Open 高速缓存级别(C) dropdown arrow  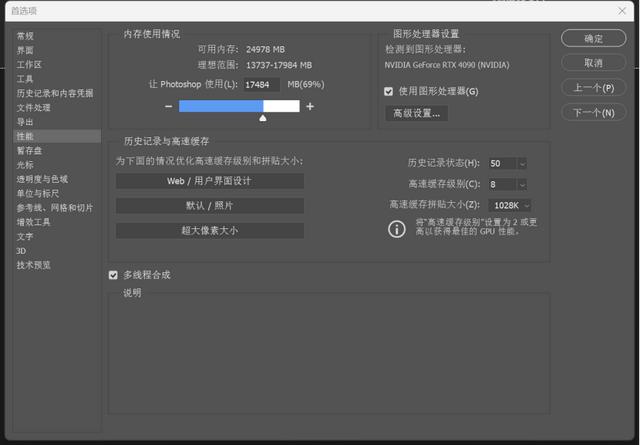(522, 185)
